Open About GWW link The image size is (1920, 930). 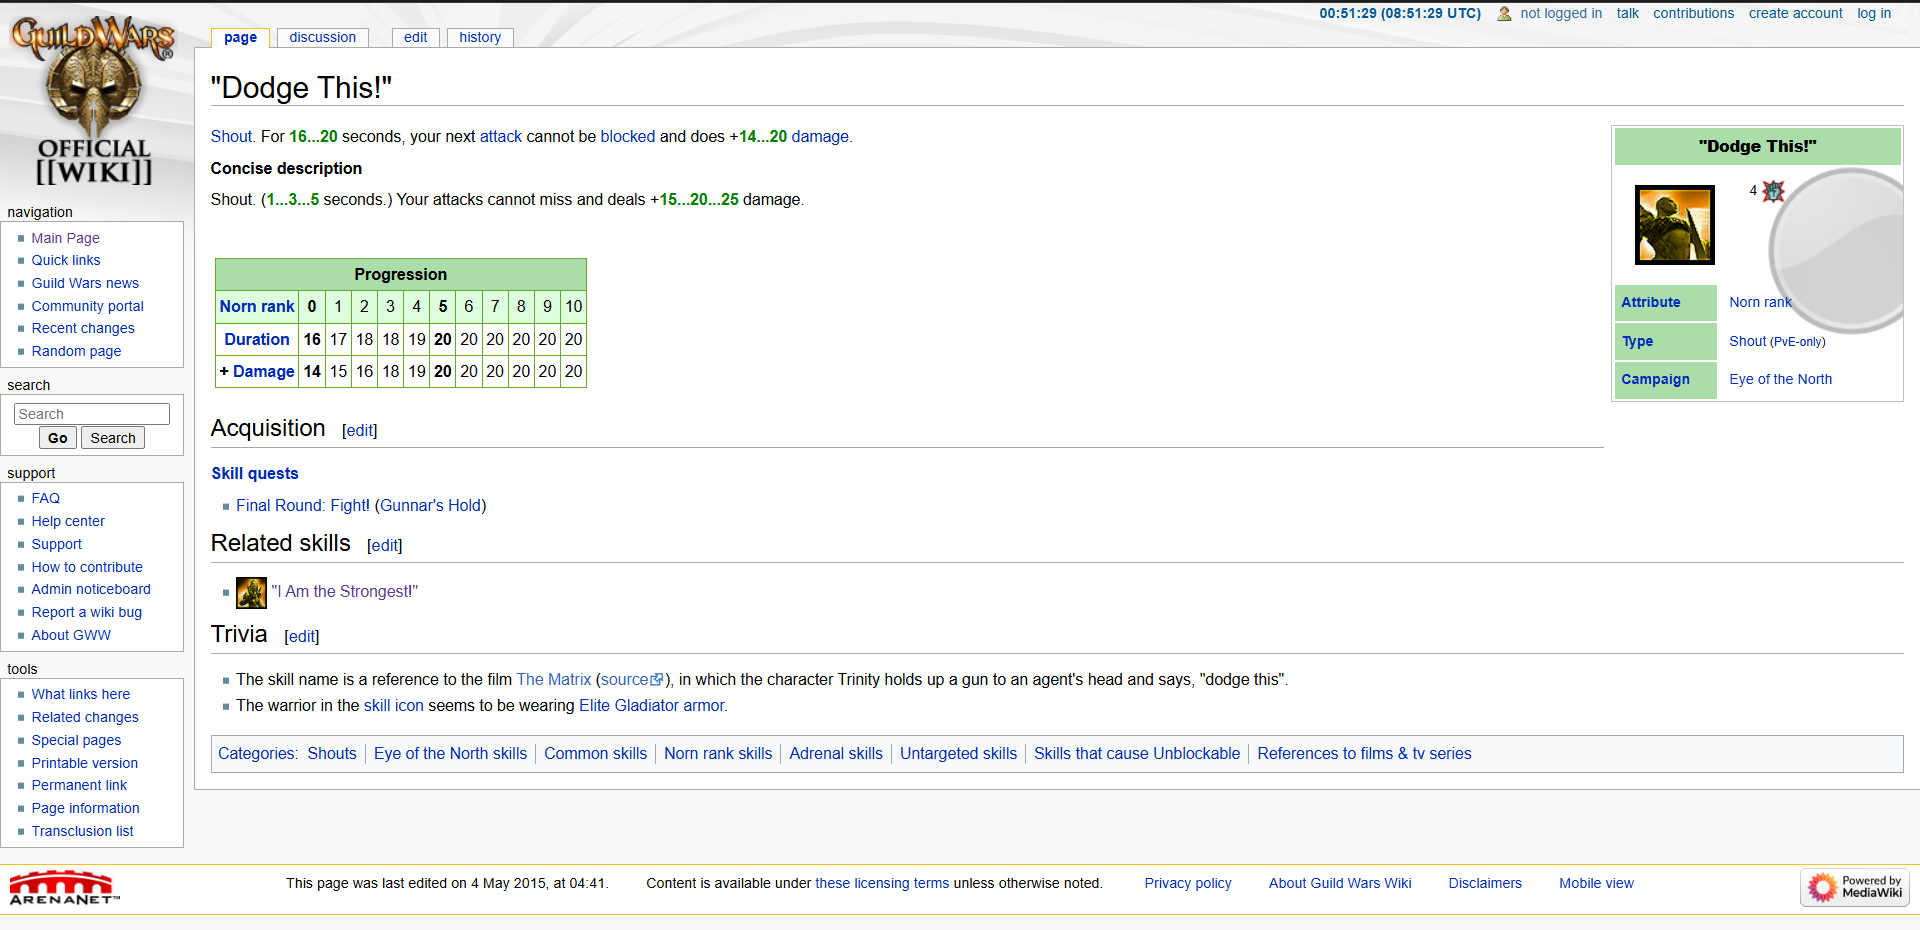coord(70,635)
